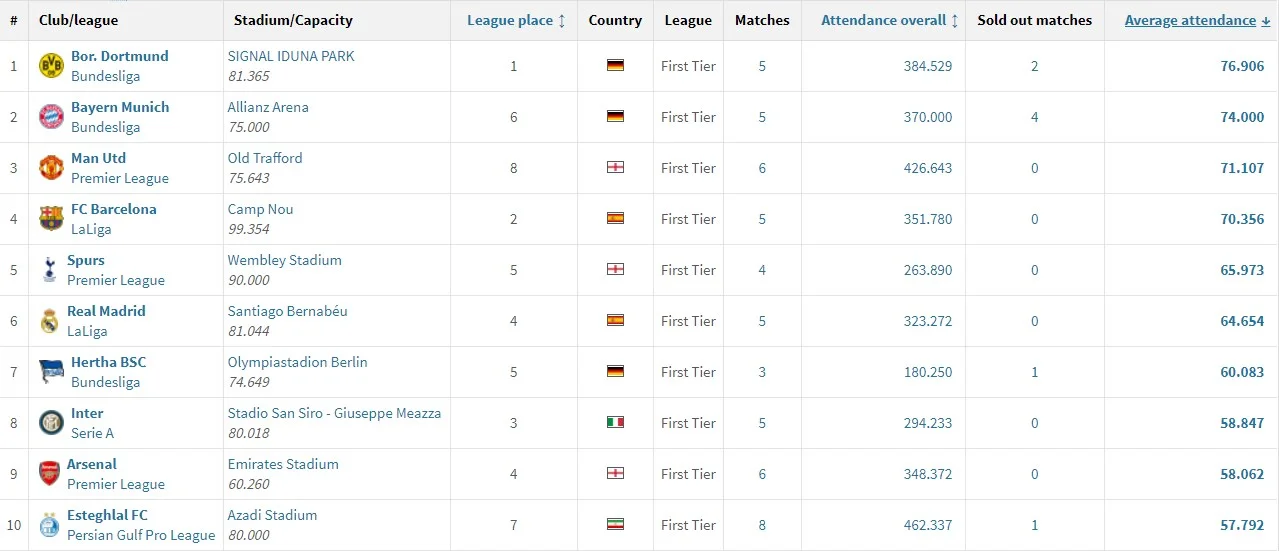Image resolution: width=1279 pixels, height=551 pixels.
Task: Click the Iran flag in Esteghlal row
Action: tap(615, 525)
